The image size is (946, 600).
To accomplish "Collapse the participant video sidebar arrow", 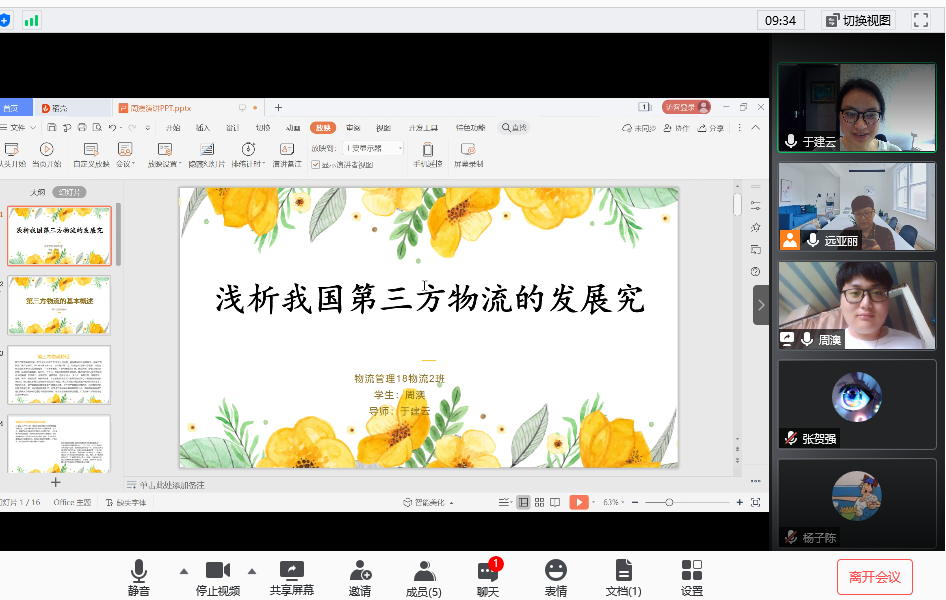I will pyautogui.click(x=761, y=305).
